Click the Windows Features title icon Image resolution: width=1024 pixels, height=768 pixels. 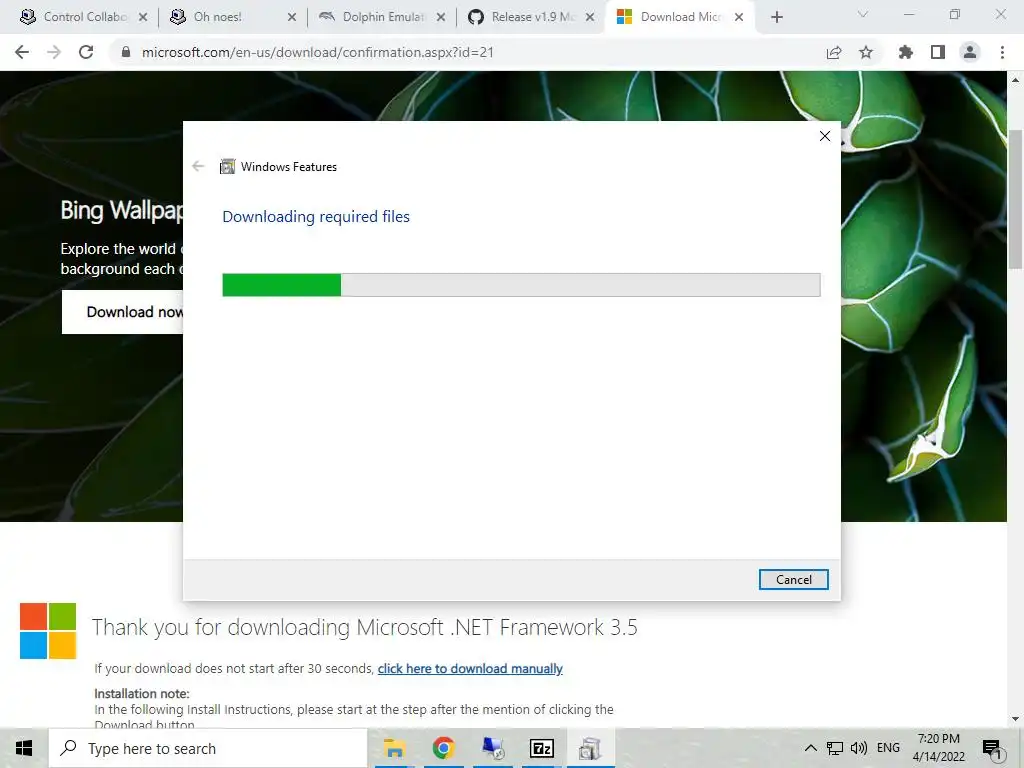(x=227, y=167)
